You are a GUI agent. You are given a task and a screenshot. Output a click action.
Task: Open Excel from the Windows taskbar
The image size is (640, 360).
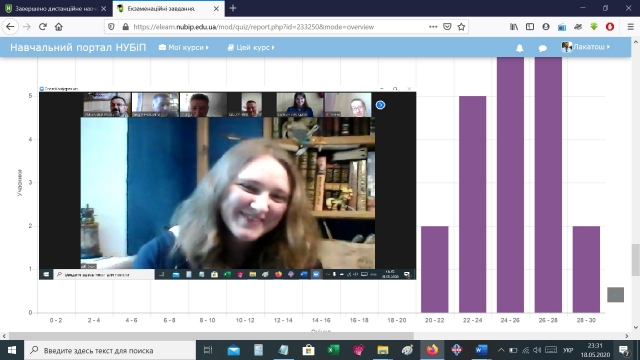tap(333, 350)
